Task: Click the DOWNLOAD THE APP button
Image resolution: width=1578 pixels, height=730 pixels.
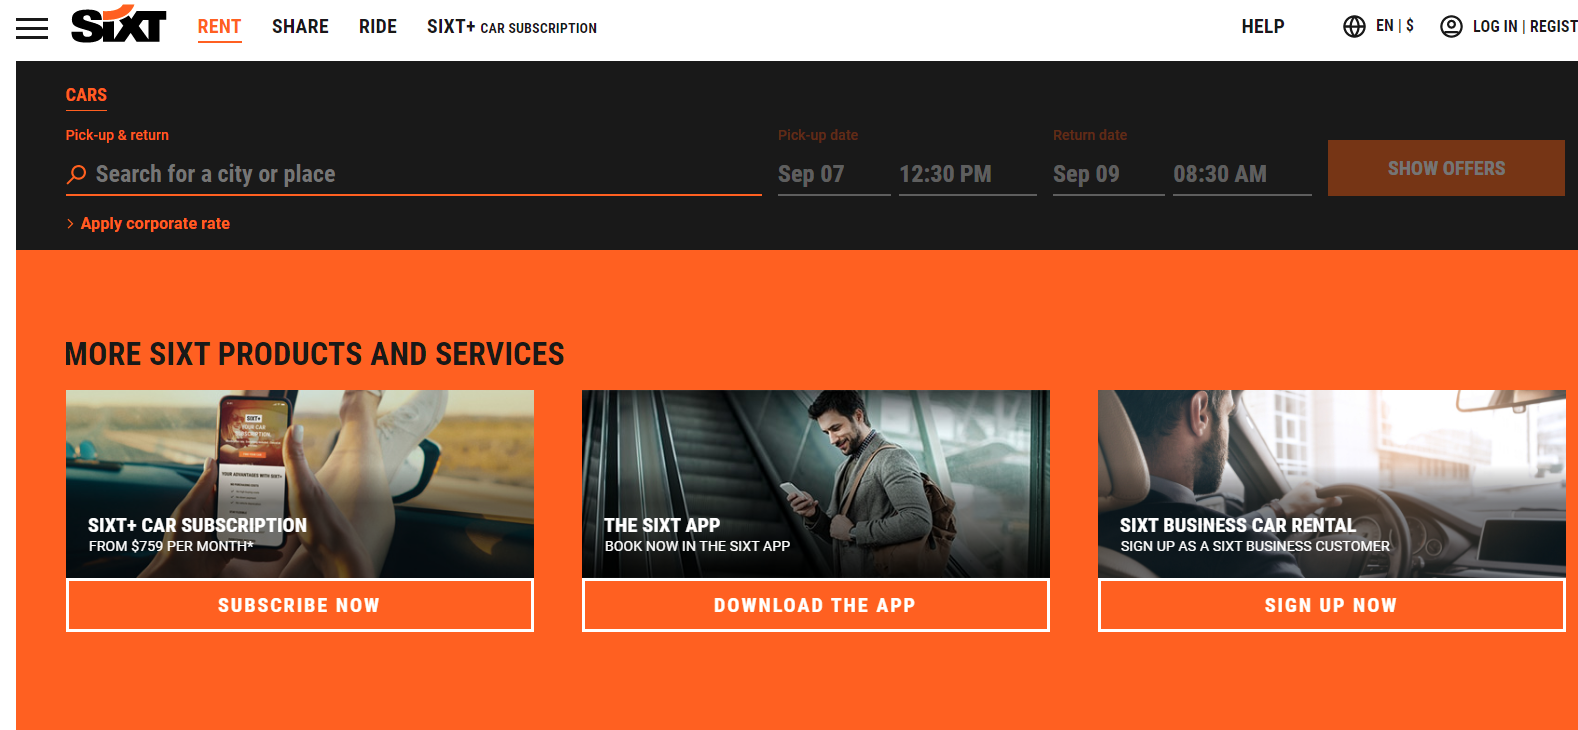Action: [815, 605]
